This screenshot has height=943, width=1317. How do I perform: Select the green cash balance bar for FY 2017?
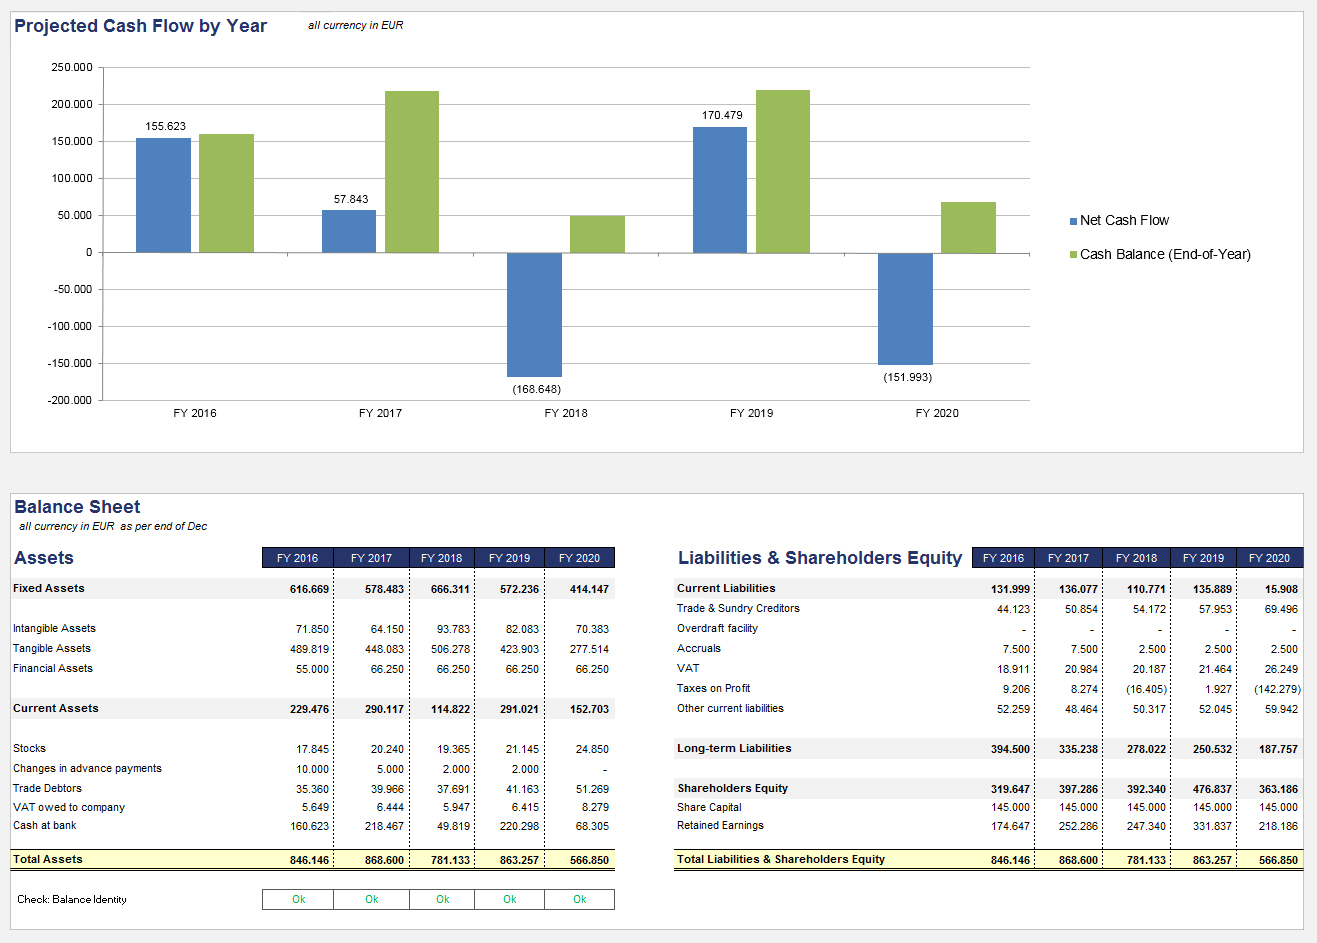click(x=412, y=171)
